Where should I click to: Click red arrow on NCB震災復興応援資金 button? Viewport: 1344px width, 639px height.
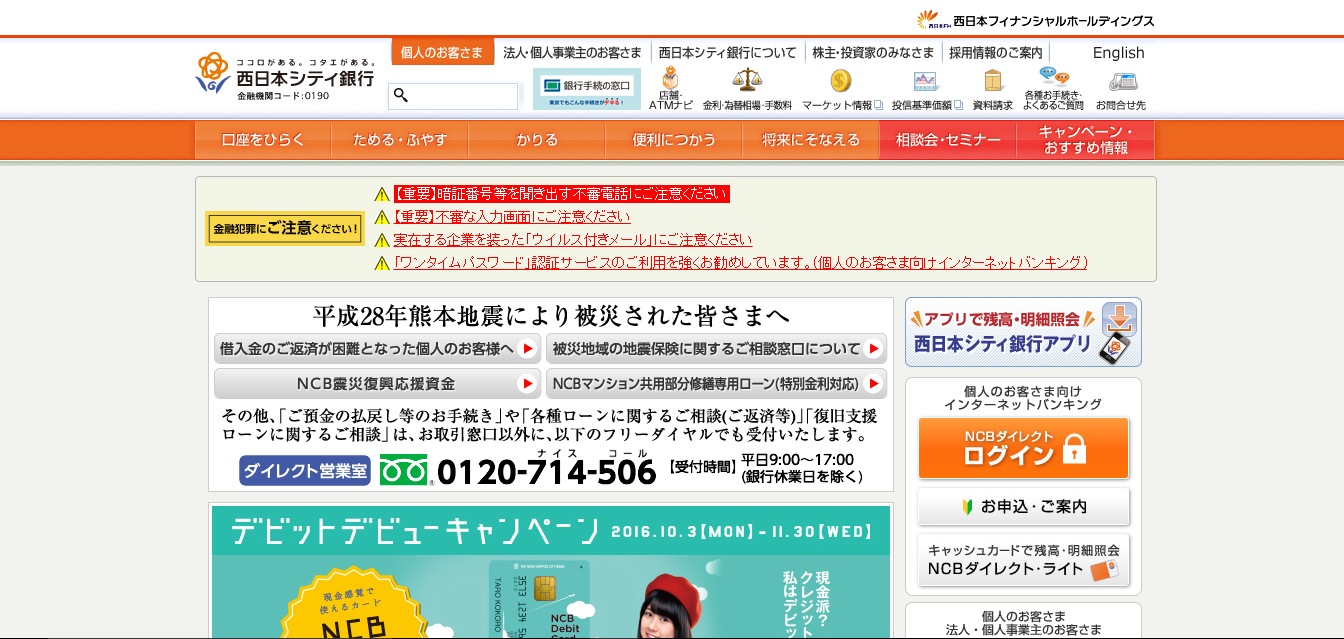[528, 383]
